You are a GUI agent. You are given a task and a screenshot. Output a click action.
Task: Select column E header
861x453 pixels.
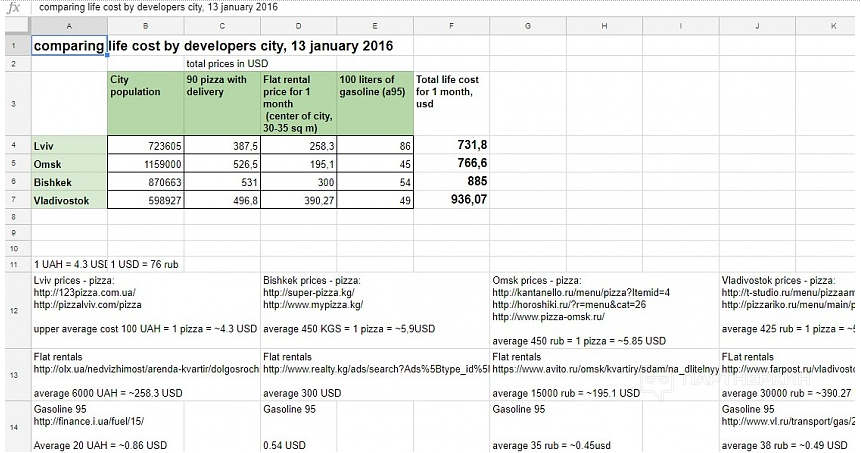[375, 26]
